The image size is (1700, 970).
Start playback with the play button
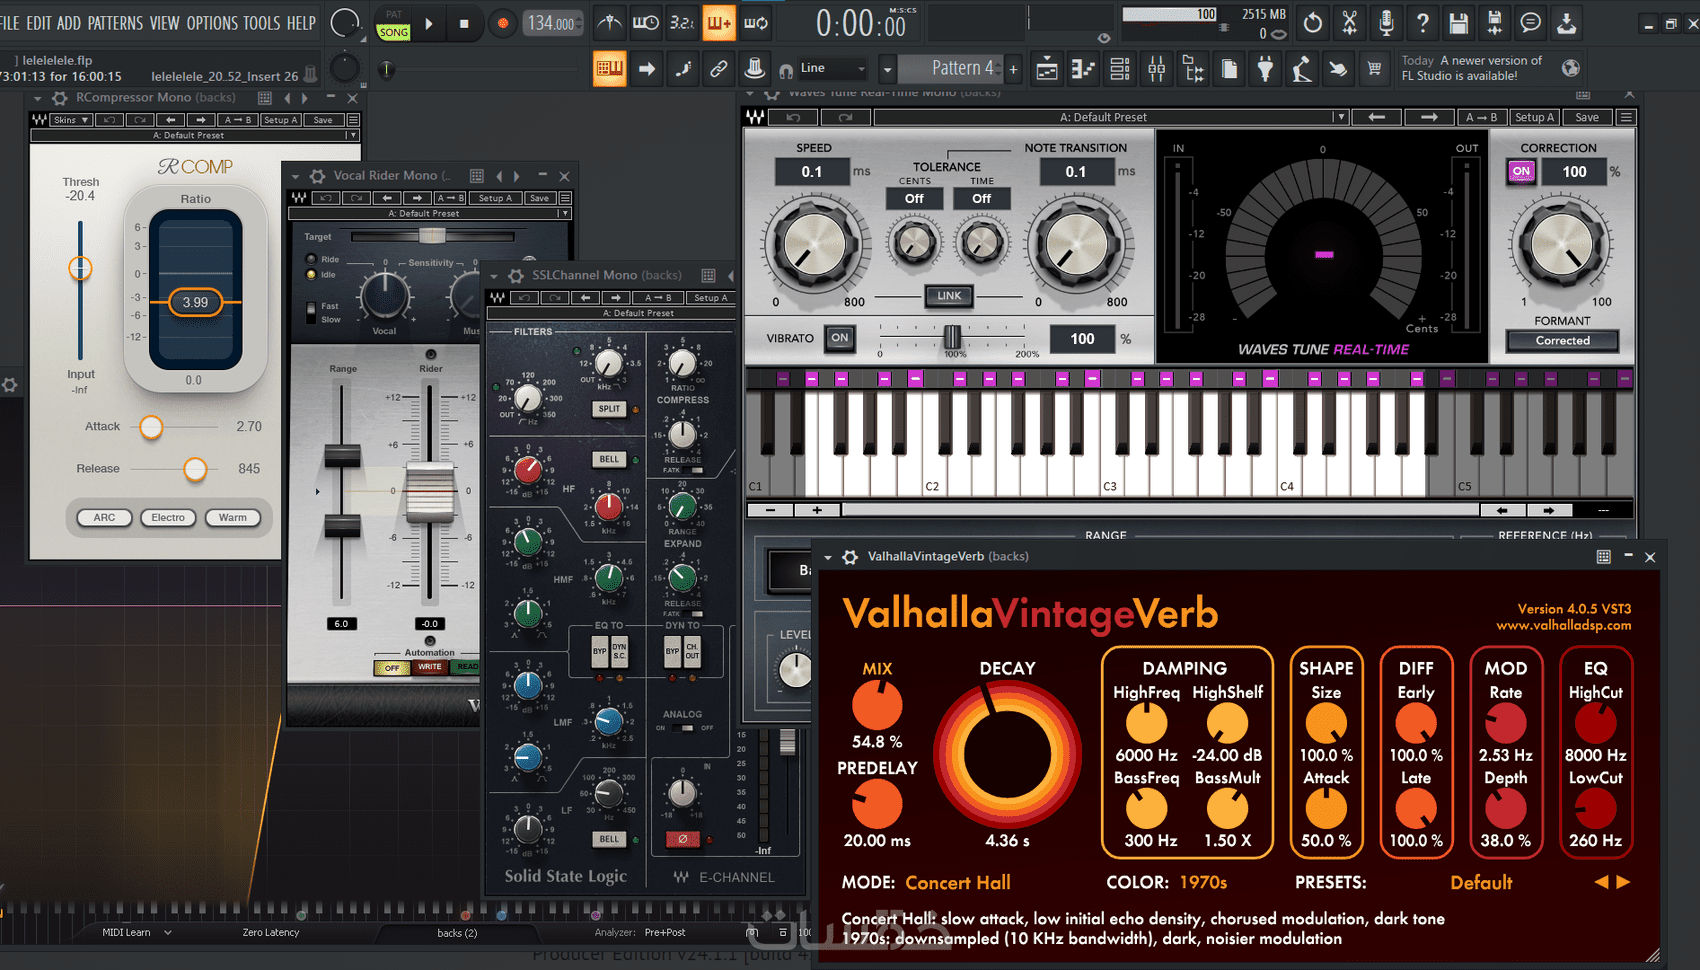pyautogui.click(x=429, y=23)
